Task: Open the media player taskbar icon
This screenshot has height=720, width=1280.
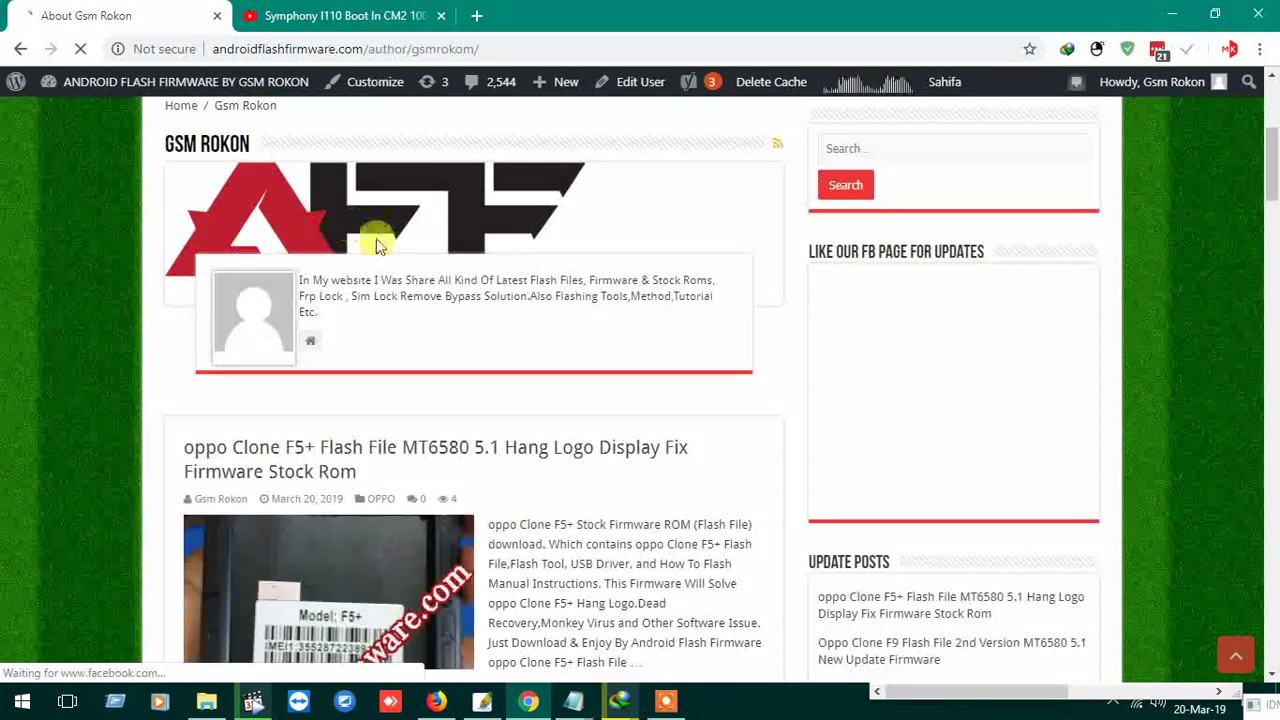Action: click(160, 702)
